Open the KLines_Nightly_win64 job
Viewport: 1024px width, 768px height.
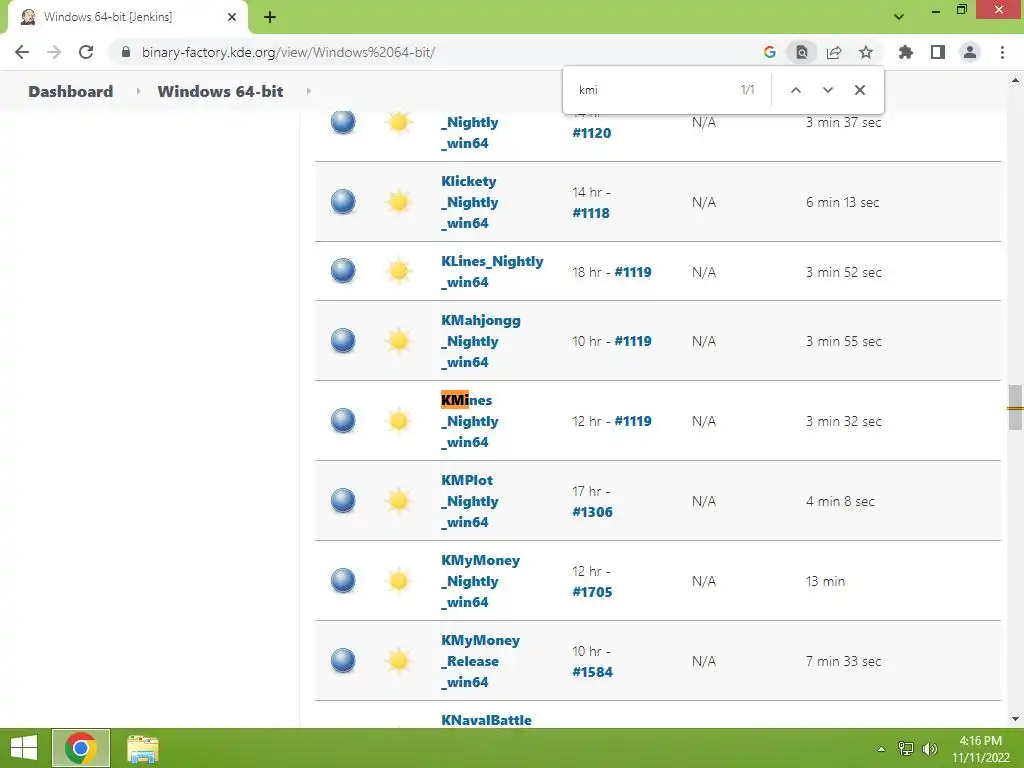[492, 272]
